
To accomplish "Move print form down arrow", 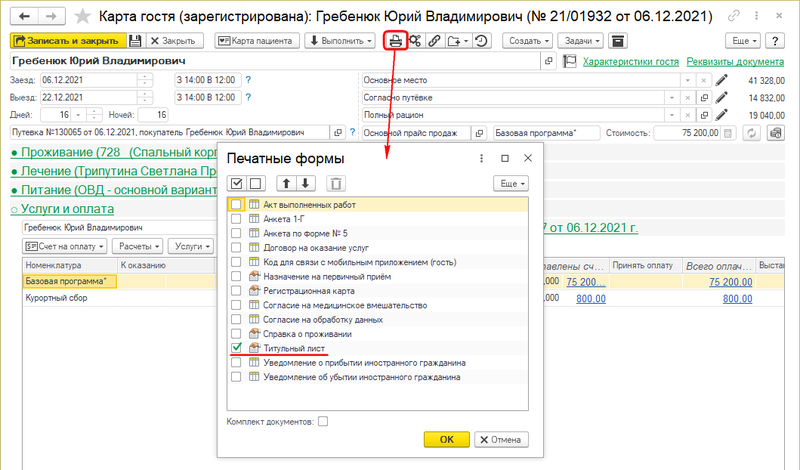I will tap(305, 183).
